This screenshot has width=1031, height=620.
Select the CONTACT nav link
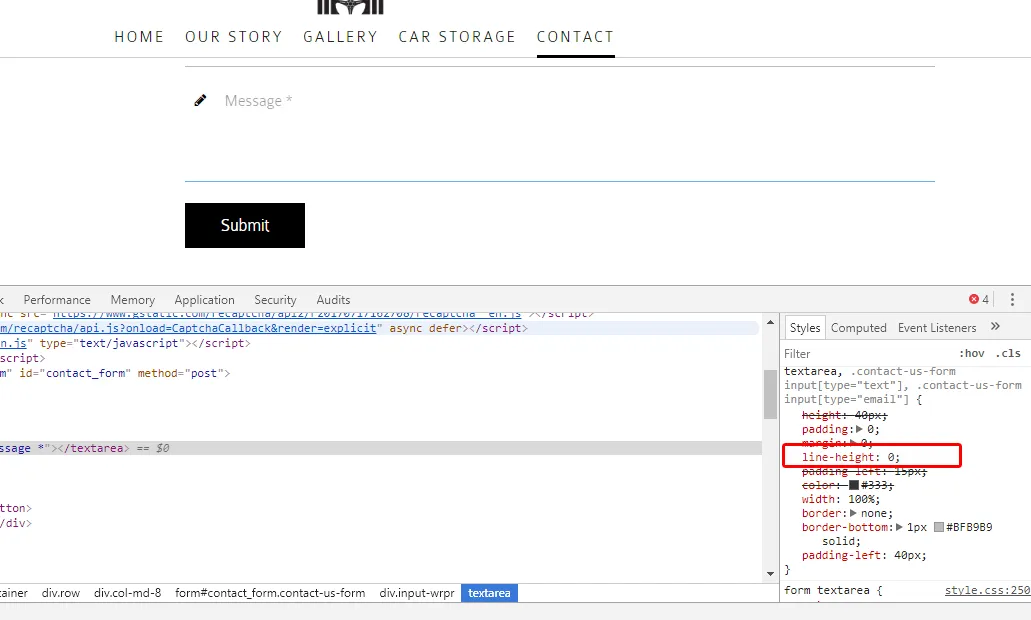point(575,37)
